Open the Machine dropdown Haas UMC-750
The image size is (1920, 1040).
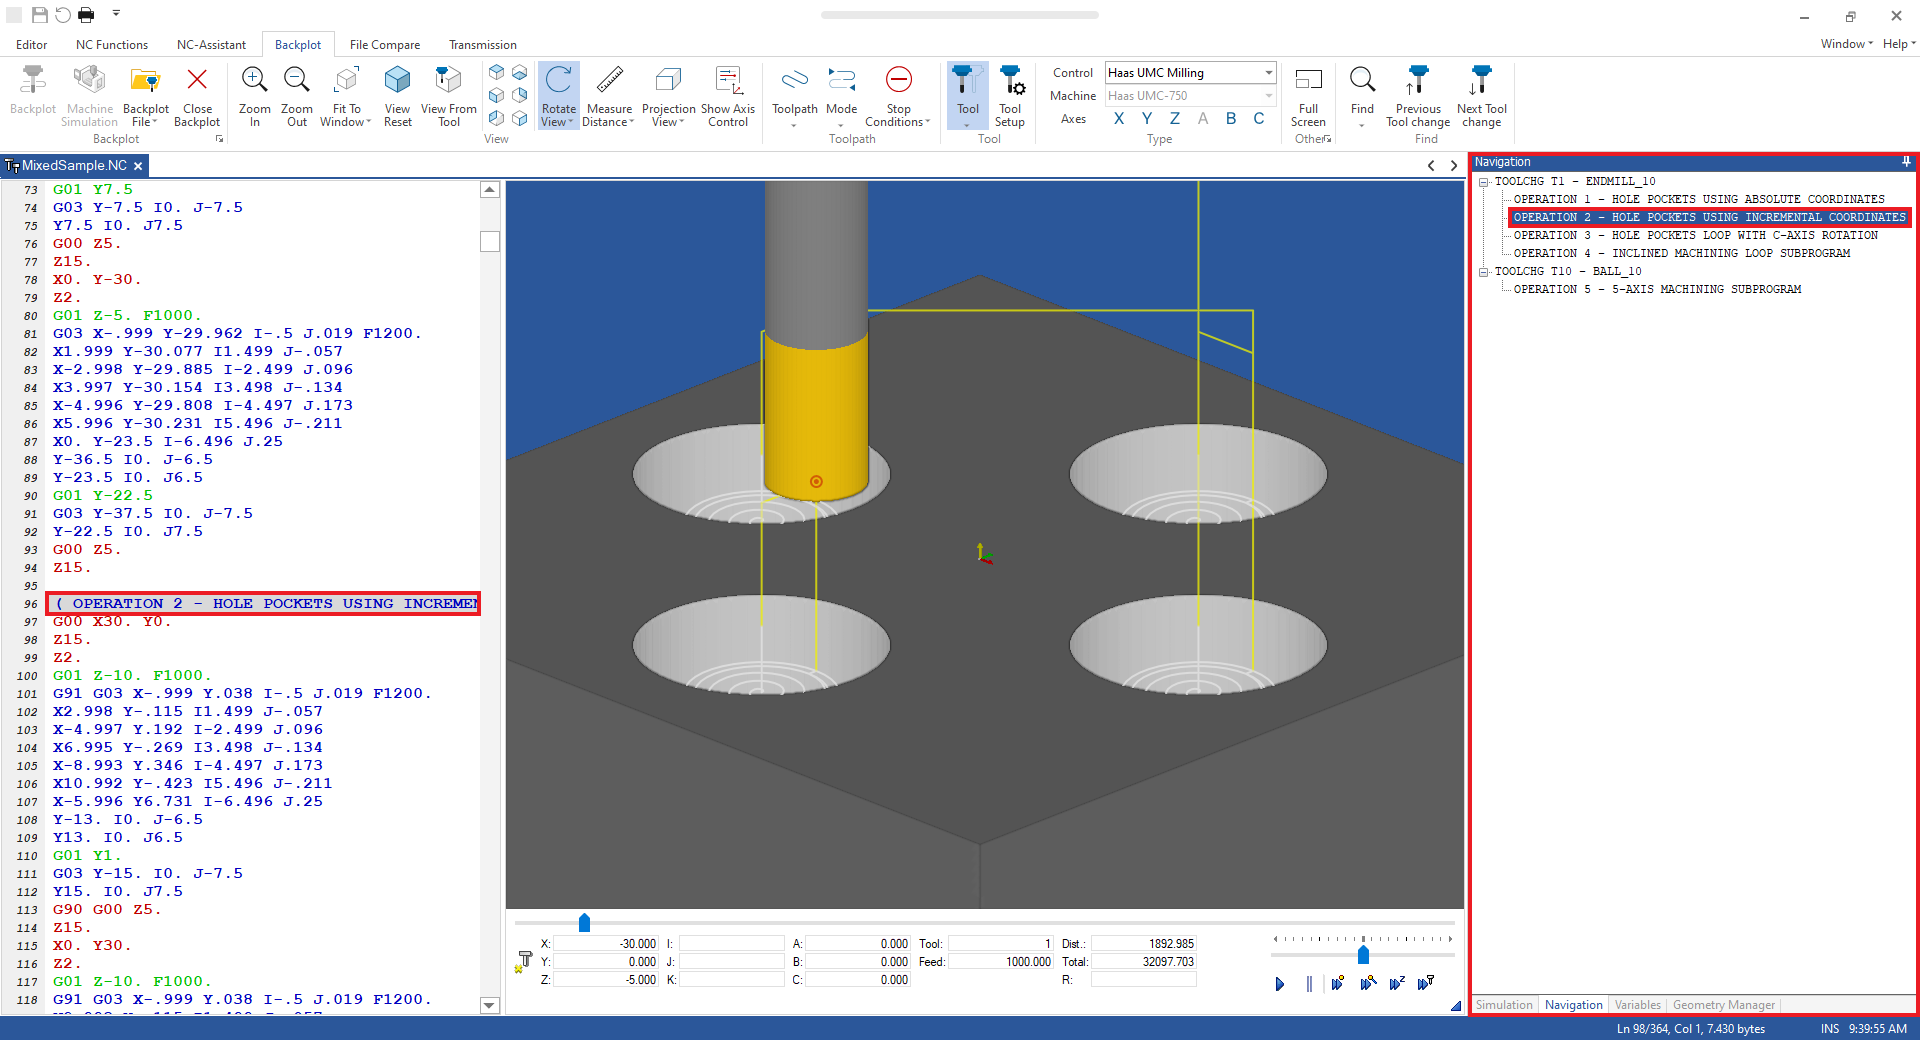pos(1190,96)
